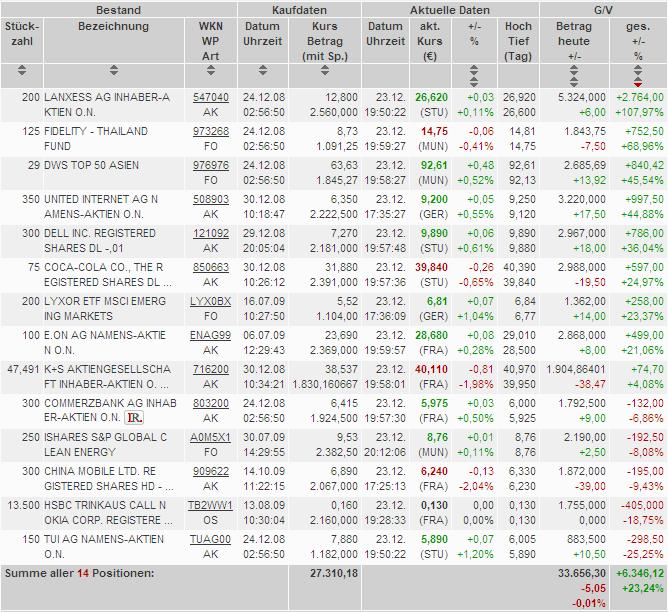Image resolution: width=668 pixels, height=612 pixels.
Task: Open WKN link 803200 for Commerzbank
Action: tap(210, 404)
